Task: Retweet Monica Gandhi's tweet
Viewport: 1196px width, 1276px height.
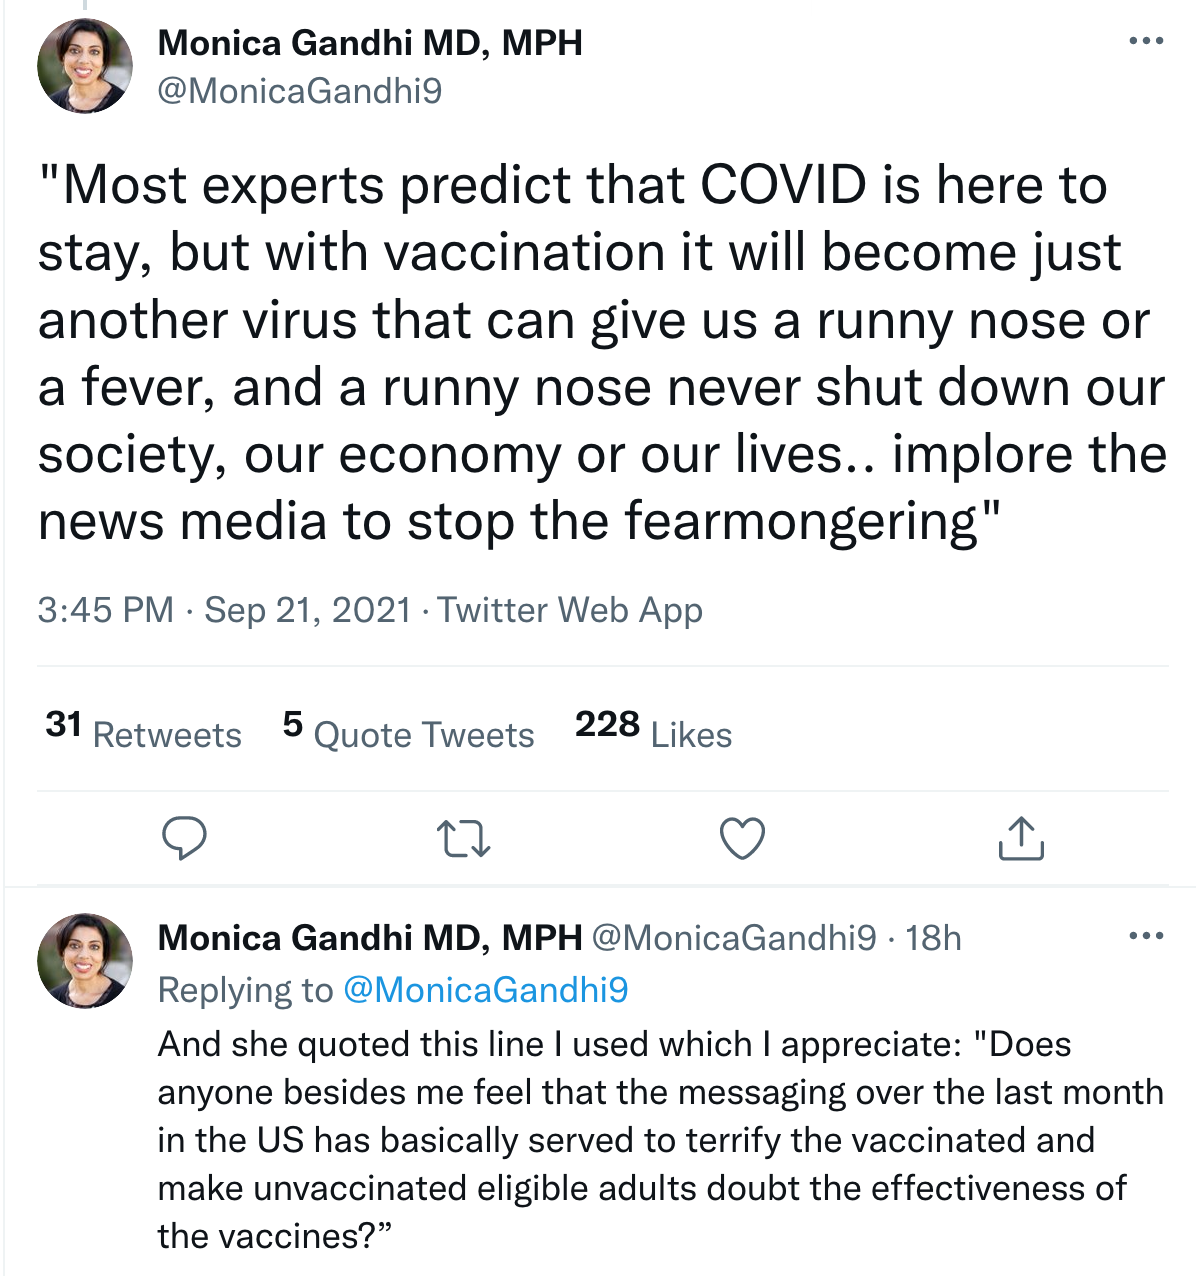Action: (465, 838)
